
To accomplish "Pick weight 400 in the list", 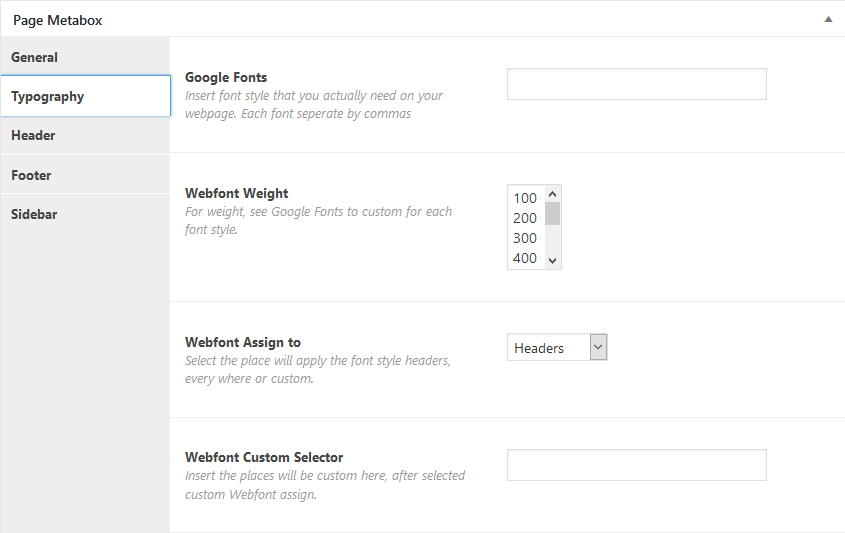I will (525, 258).
